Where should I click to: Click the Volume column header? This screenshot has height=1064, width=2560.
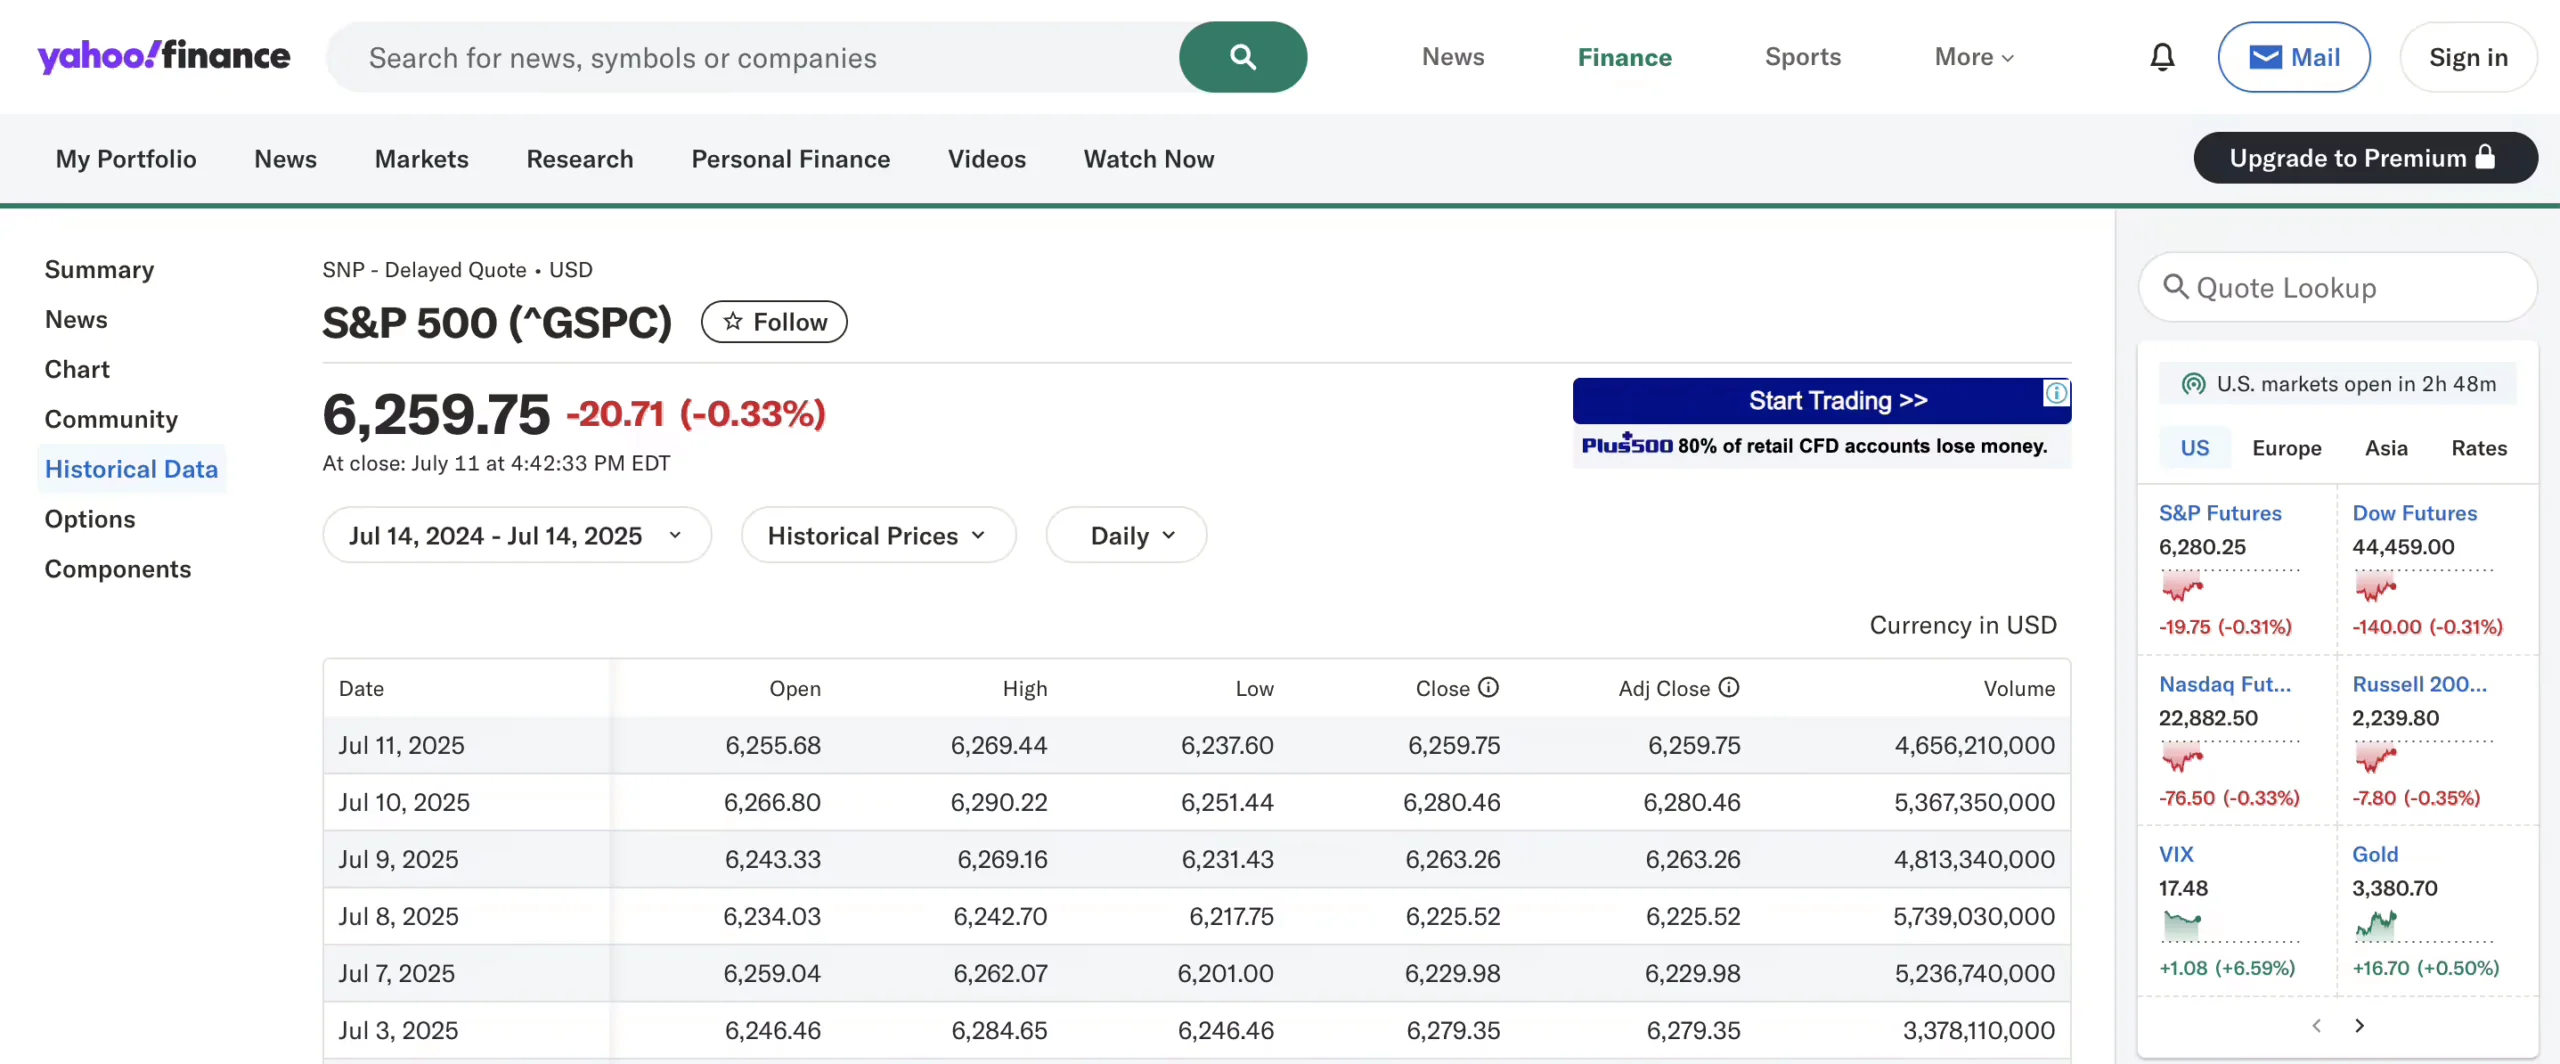coord(2019,688)
